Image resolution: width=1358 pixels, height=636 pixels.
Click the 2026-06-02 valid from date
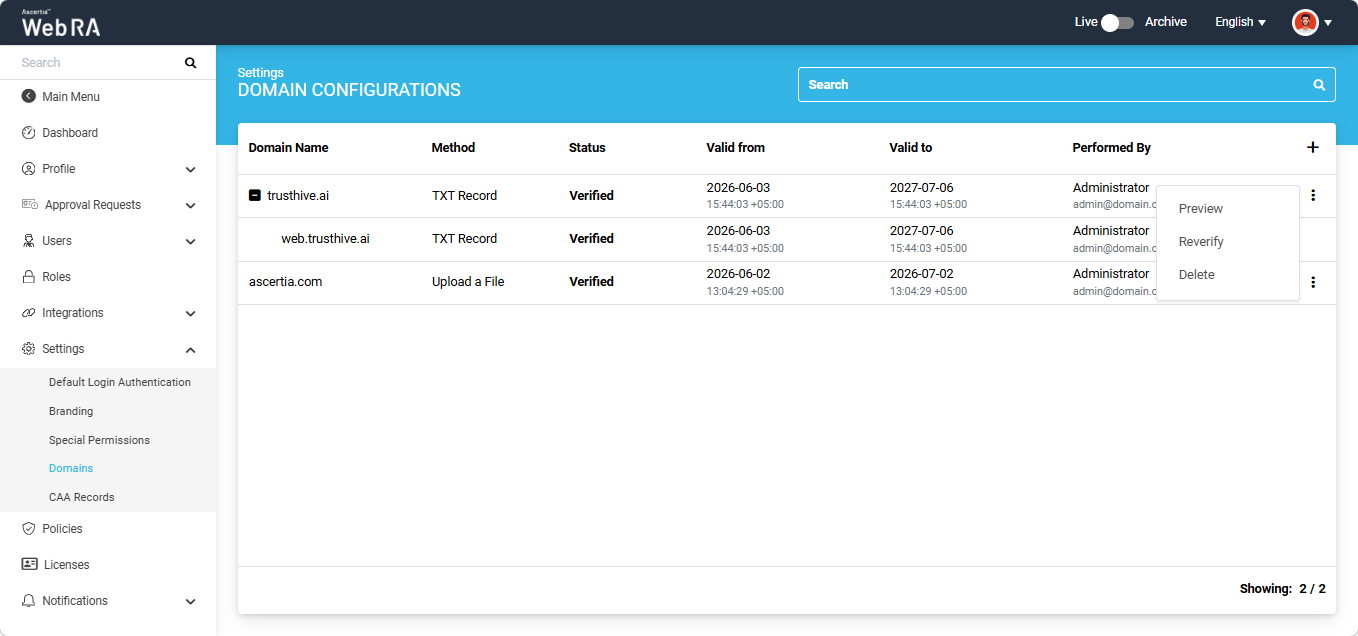[738, 274]
